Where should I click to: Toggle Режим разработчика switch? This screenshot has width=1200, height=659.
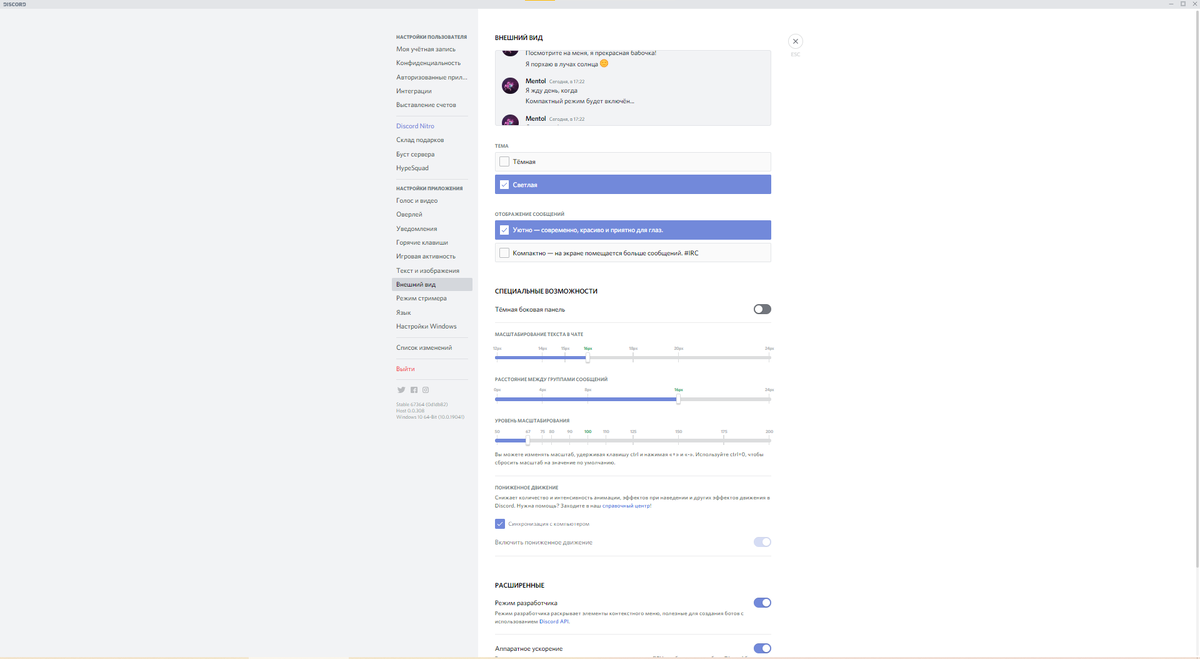tap(762, 603)
